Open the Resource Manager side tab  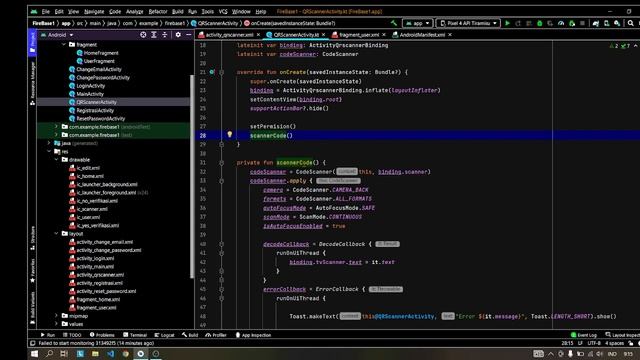[x=32, y=84]
